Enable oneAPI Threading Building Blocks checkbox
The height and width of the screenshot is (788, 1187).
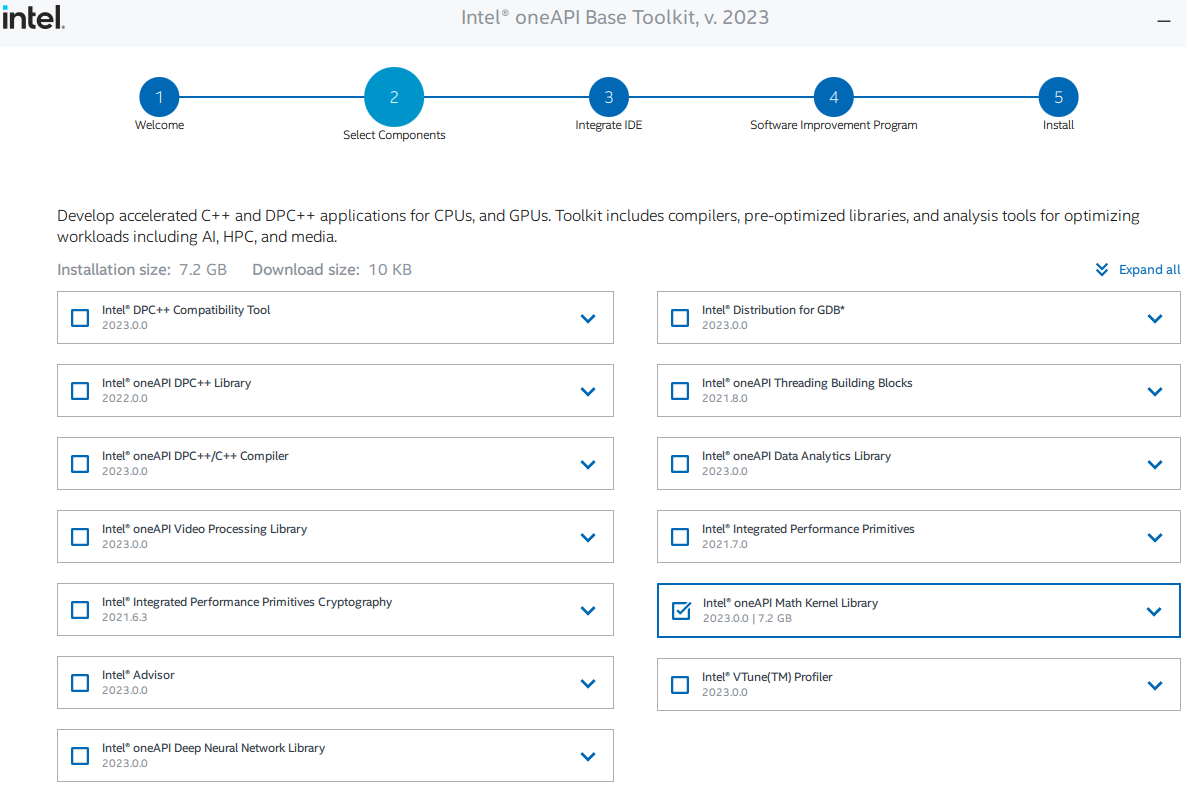tap(680, 391)
